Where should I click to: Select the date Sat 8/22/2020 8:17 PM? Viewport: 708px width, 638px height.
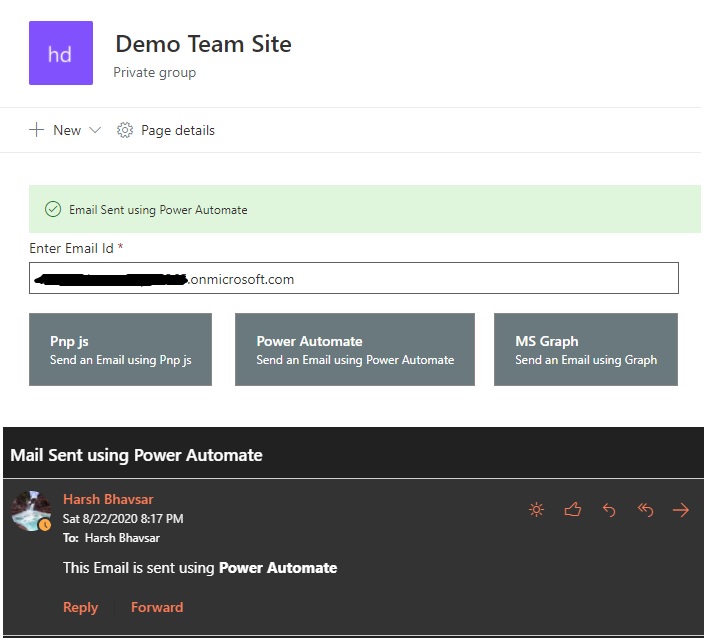pos(123,519)
